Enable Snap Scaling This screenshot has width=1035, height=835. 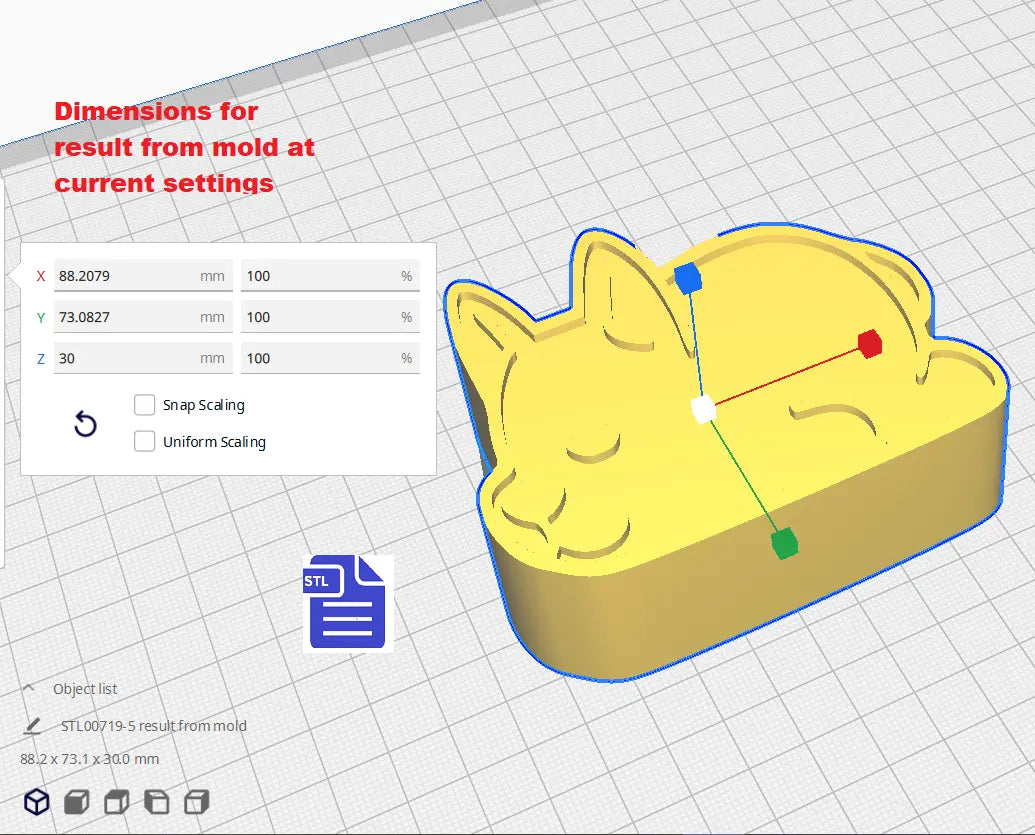144,404
